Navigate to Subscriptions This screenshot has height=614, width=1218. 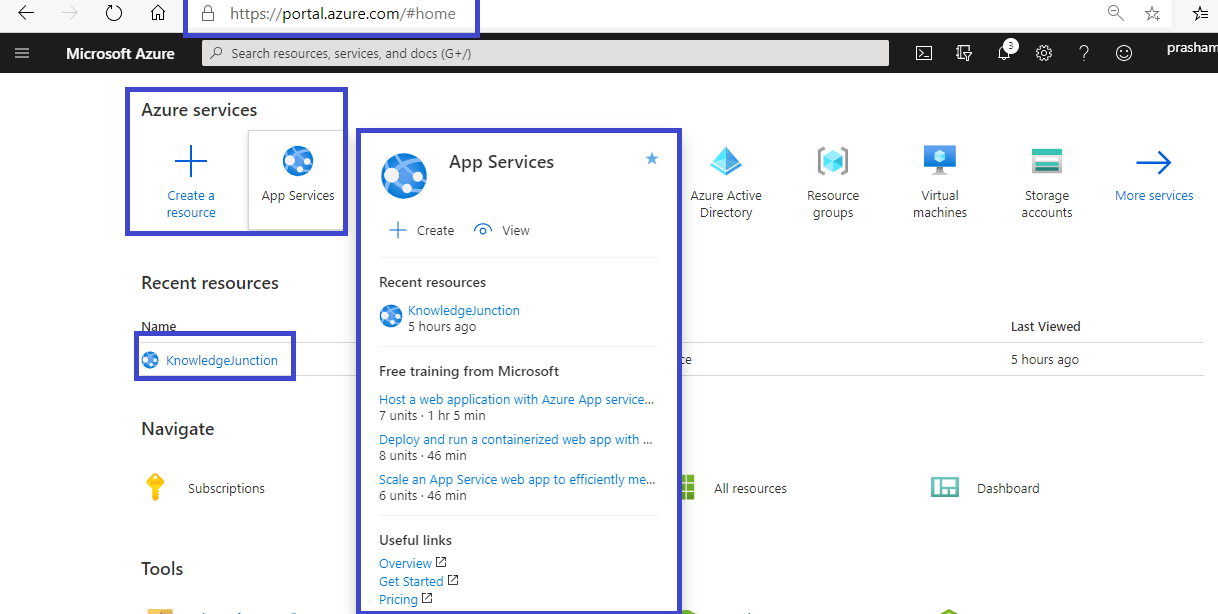point(226,488)
